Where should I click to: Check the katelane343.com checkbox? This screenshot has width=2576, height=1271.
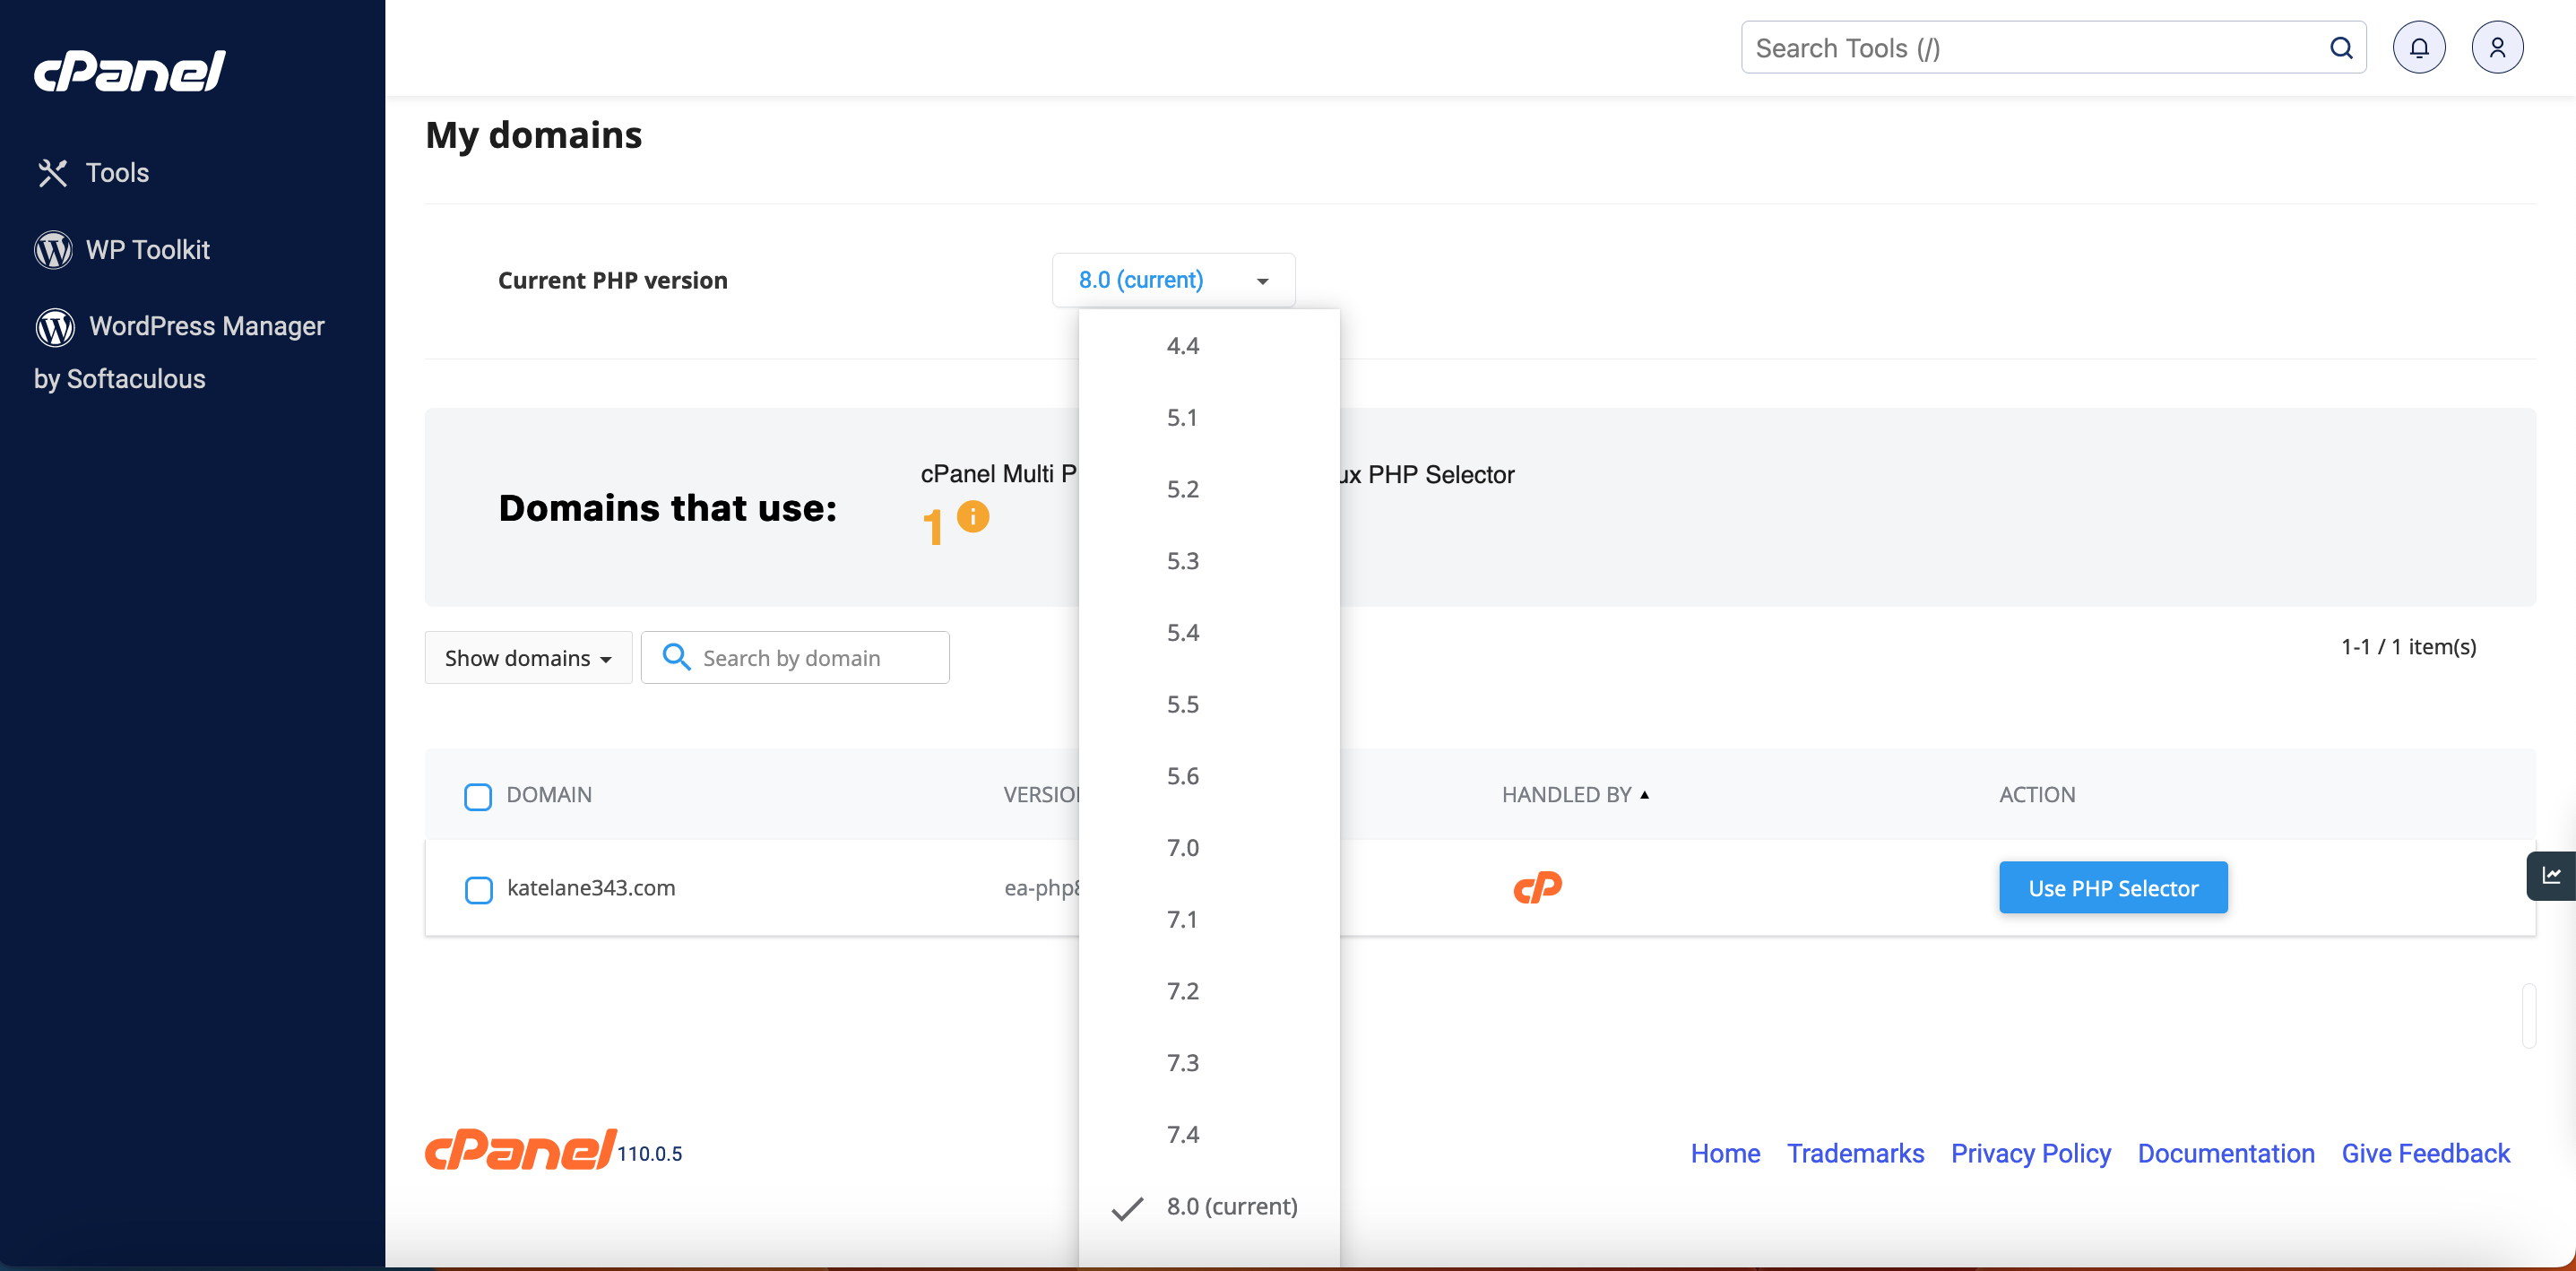(478, 889)
